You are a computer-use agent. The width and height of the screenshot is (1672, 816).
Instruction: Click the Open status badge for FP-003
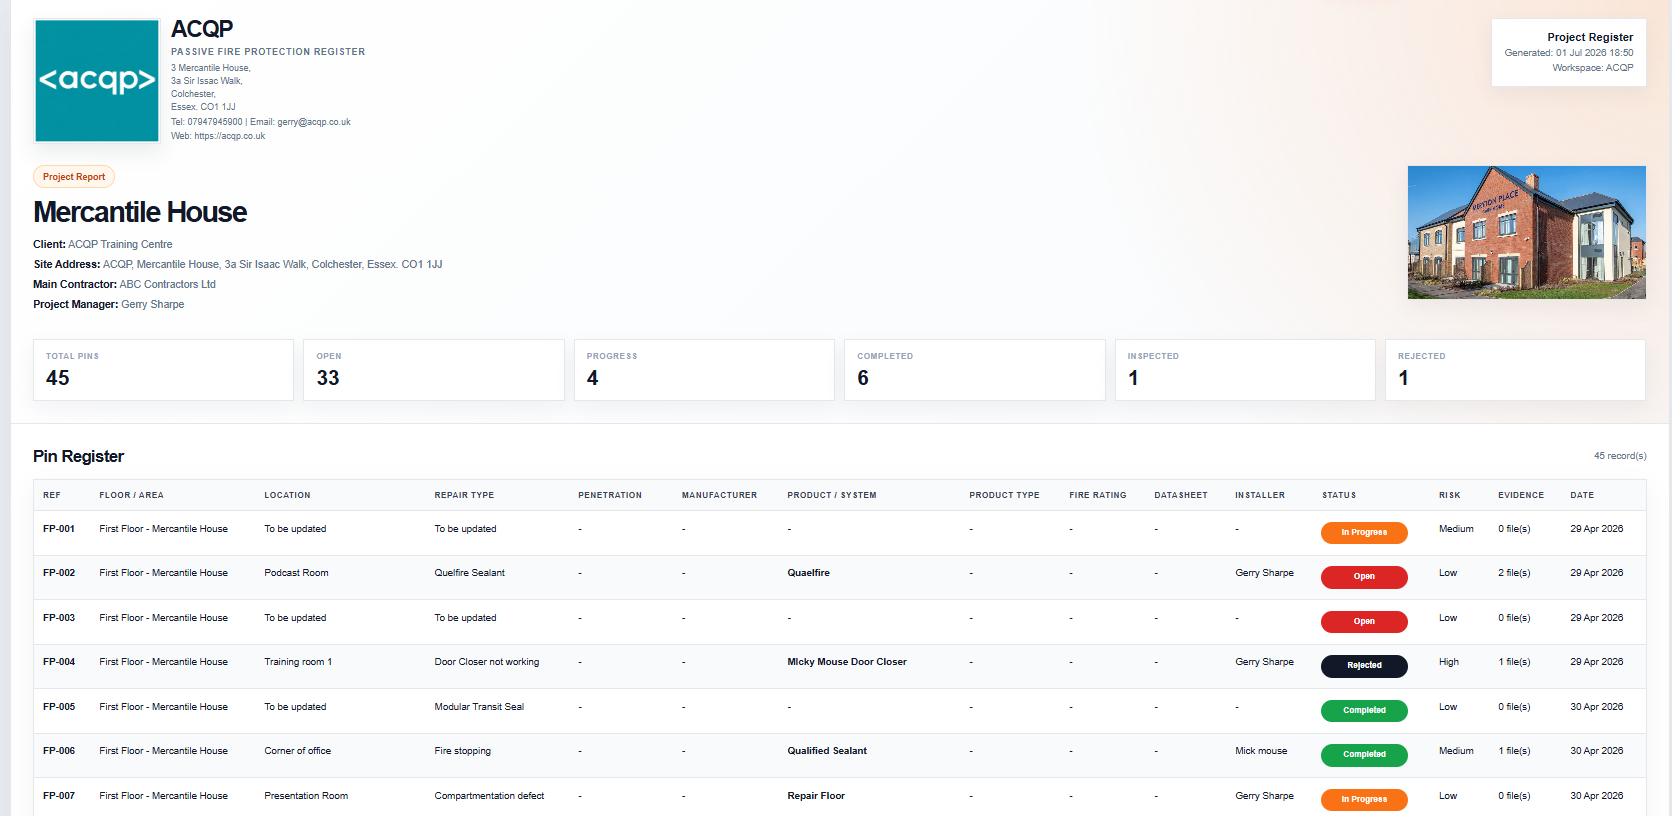1364,622
